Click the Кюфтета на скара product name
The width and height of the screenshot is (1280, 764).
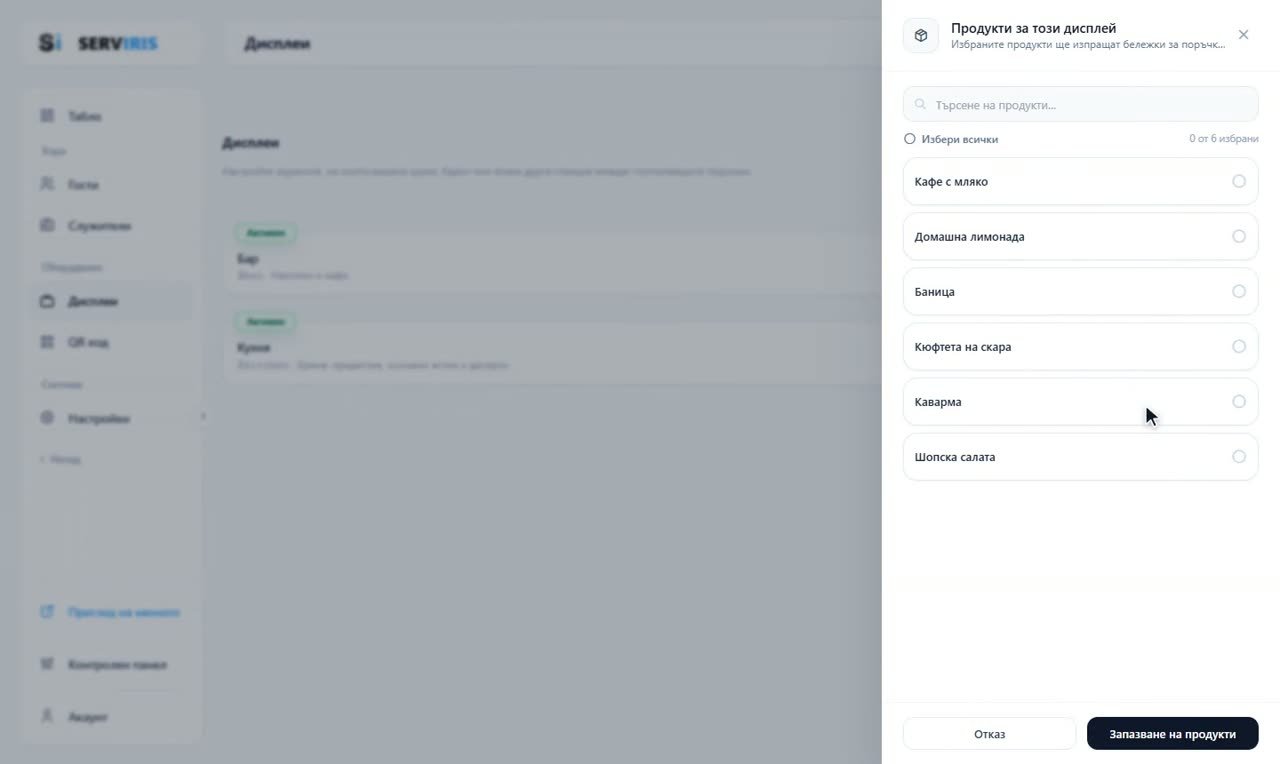coord(963,347)
